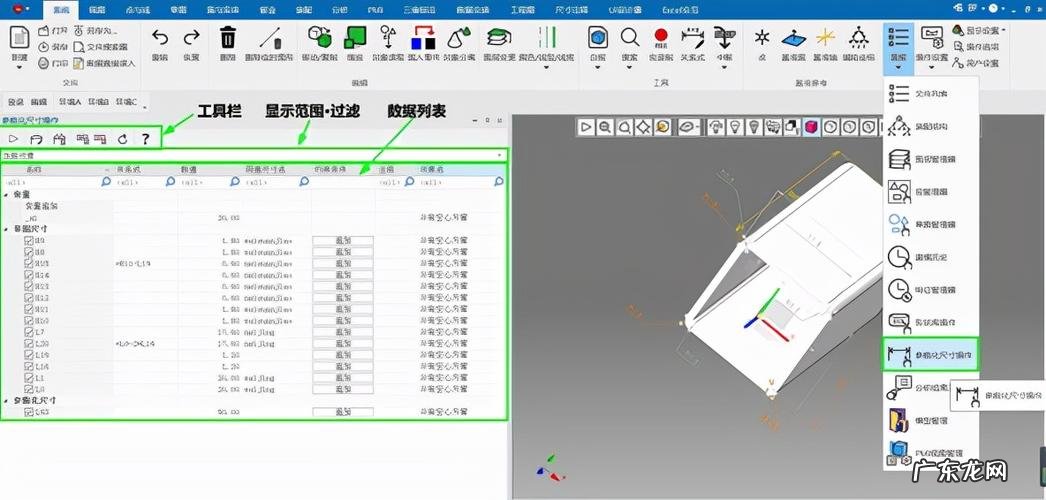Image resolution: width=1046 pixels, height=500 pixels.
Task: Click the constraint column button in row L7
Action: point(342,331)
